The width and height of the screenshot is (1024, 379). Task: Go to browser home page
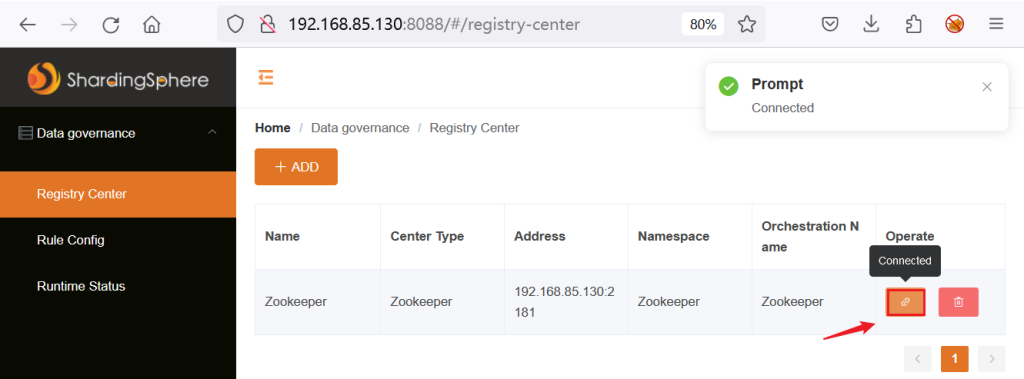click(152, 25)
